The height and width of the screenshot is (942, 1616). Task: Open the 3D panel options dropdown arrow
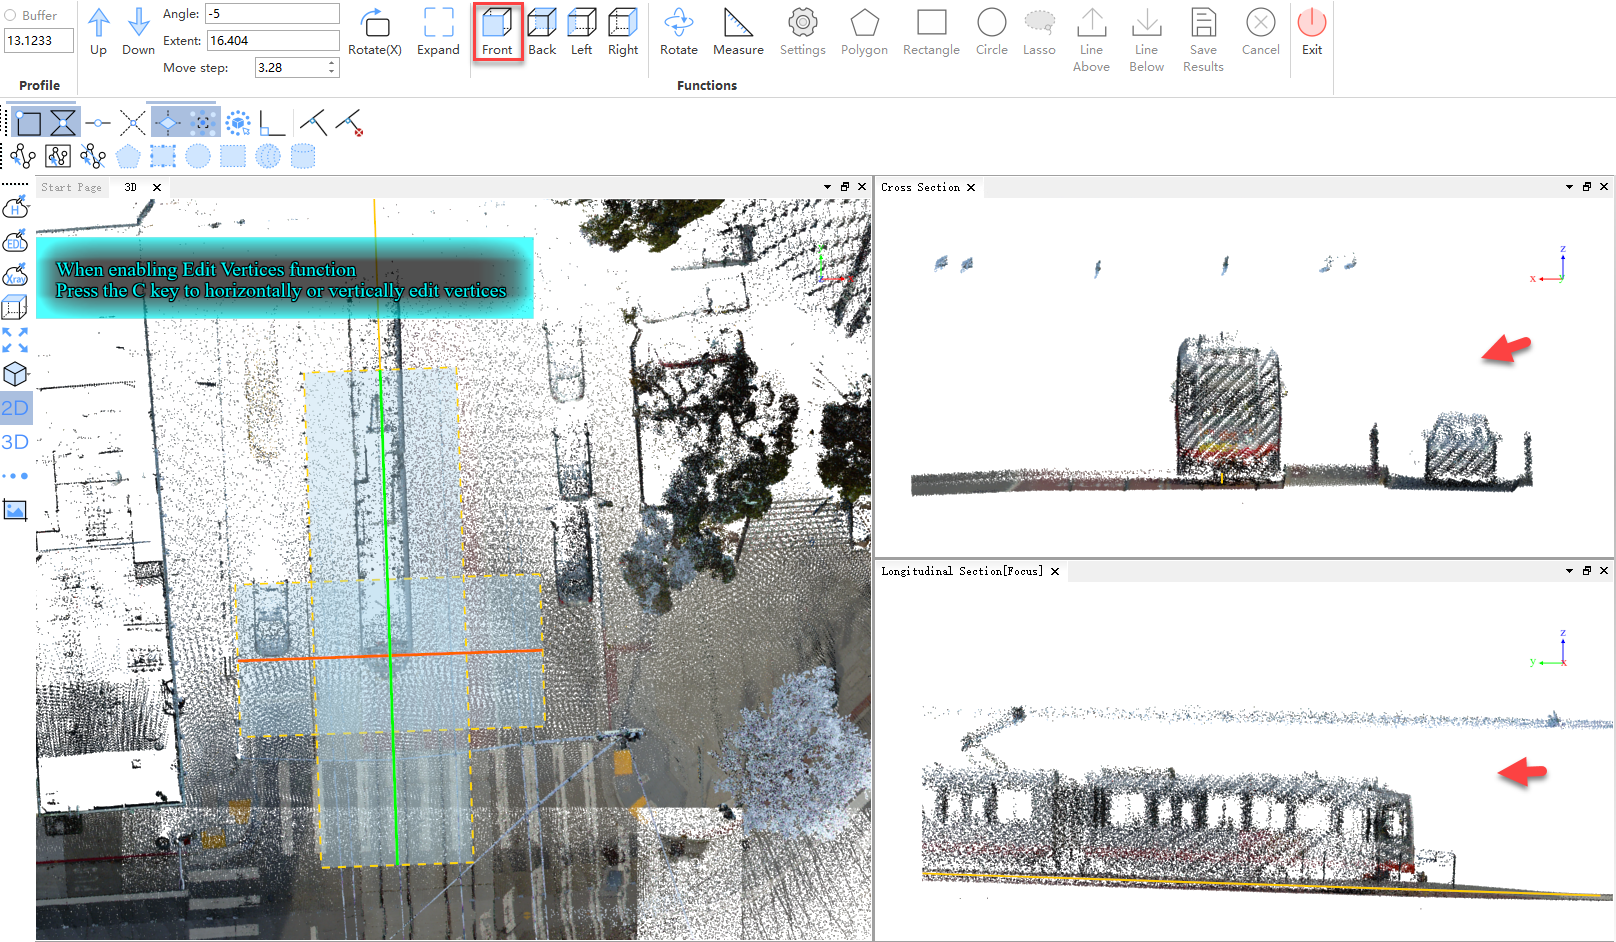click(x=827, y=187)
